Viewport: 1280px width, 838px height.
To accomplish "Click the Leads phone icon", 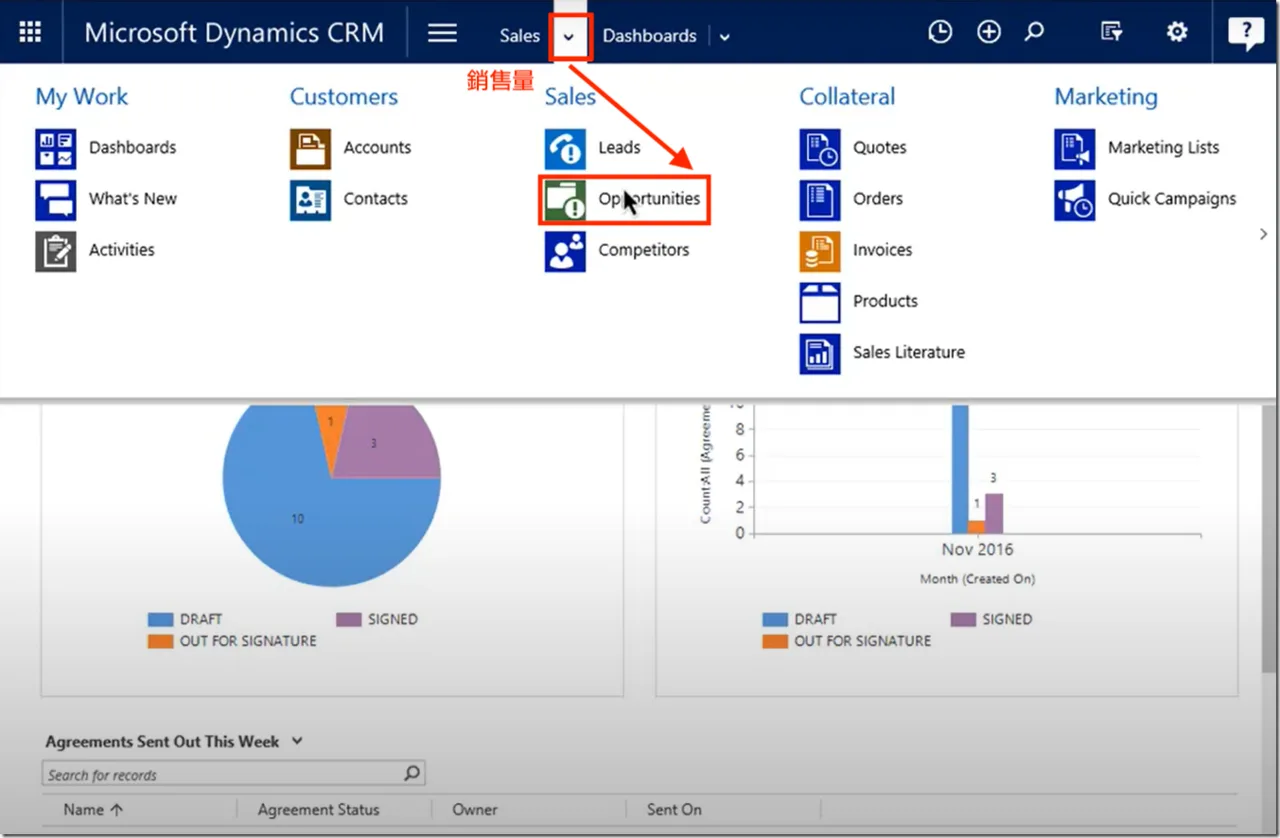I will tap(565, 148).
